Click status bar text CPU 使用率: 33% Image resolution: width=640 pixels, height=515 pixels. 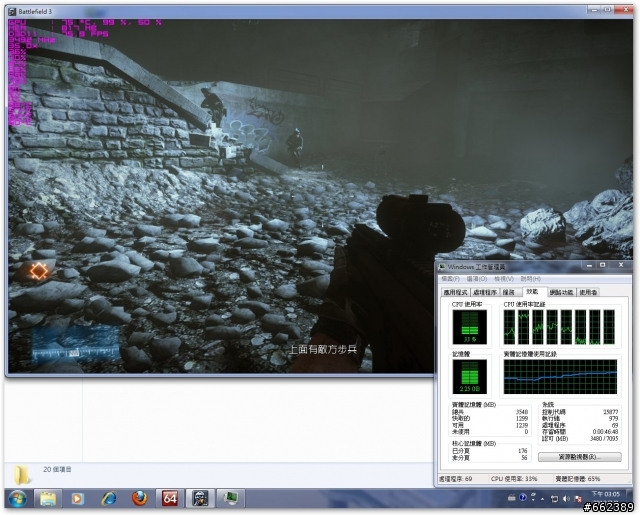point(514,479)
